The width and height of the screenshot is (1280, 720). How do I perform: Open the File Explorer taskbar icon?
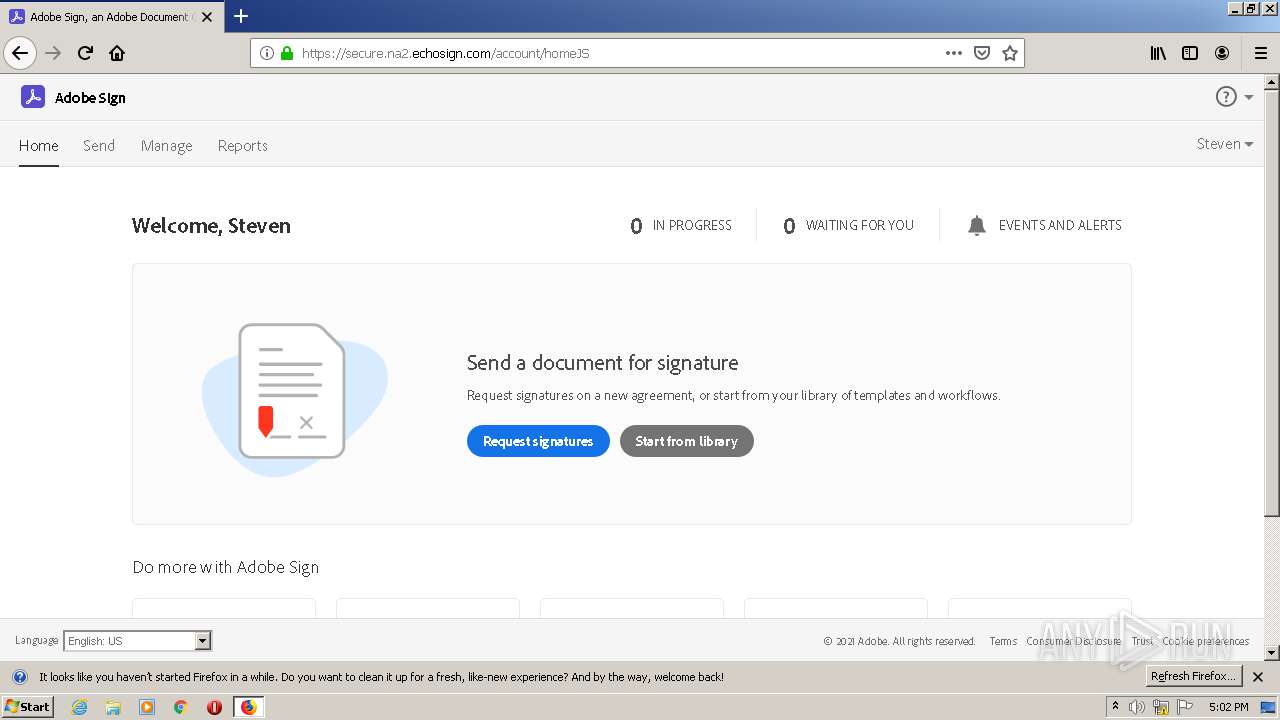point(113,707)
